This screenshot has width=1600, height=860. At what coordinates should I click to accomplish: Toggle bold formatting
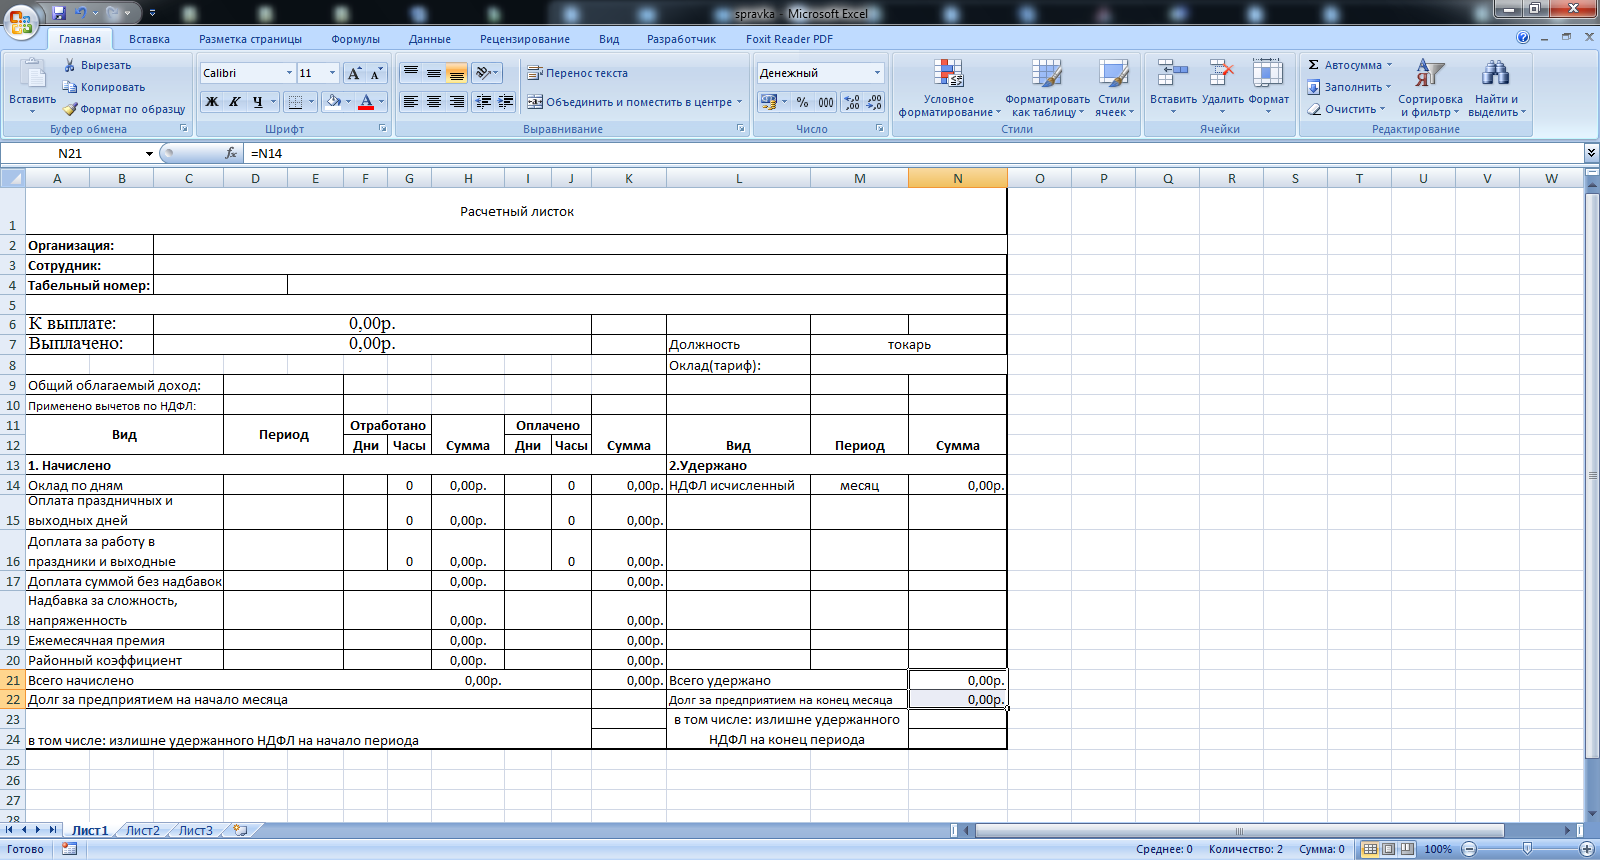(212, 102)
